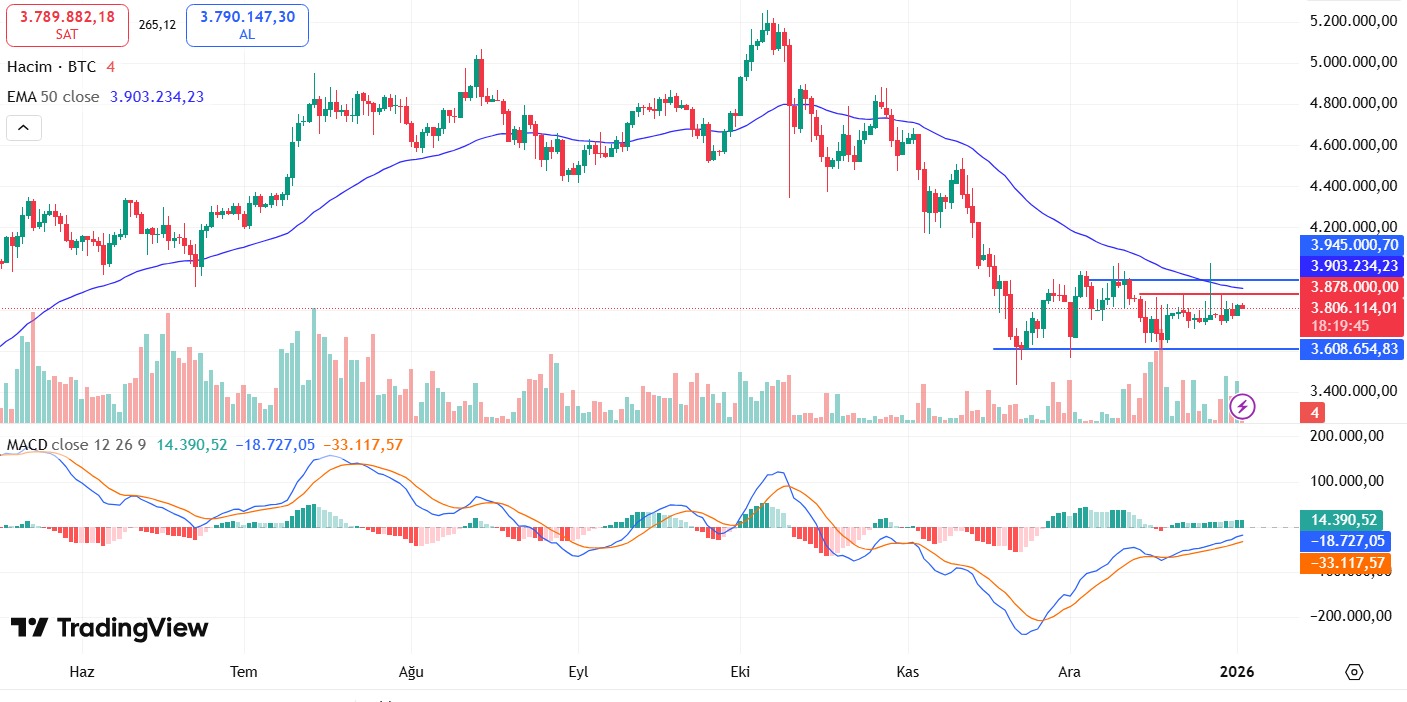Click the red volume label 4 on axis
The width and height of the screenshot is (1407, 702).
tap(1311, 412)
